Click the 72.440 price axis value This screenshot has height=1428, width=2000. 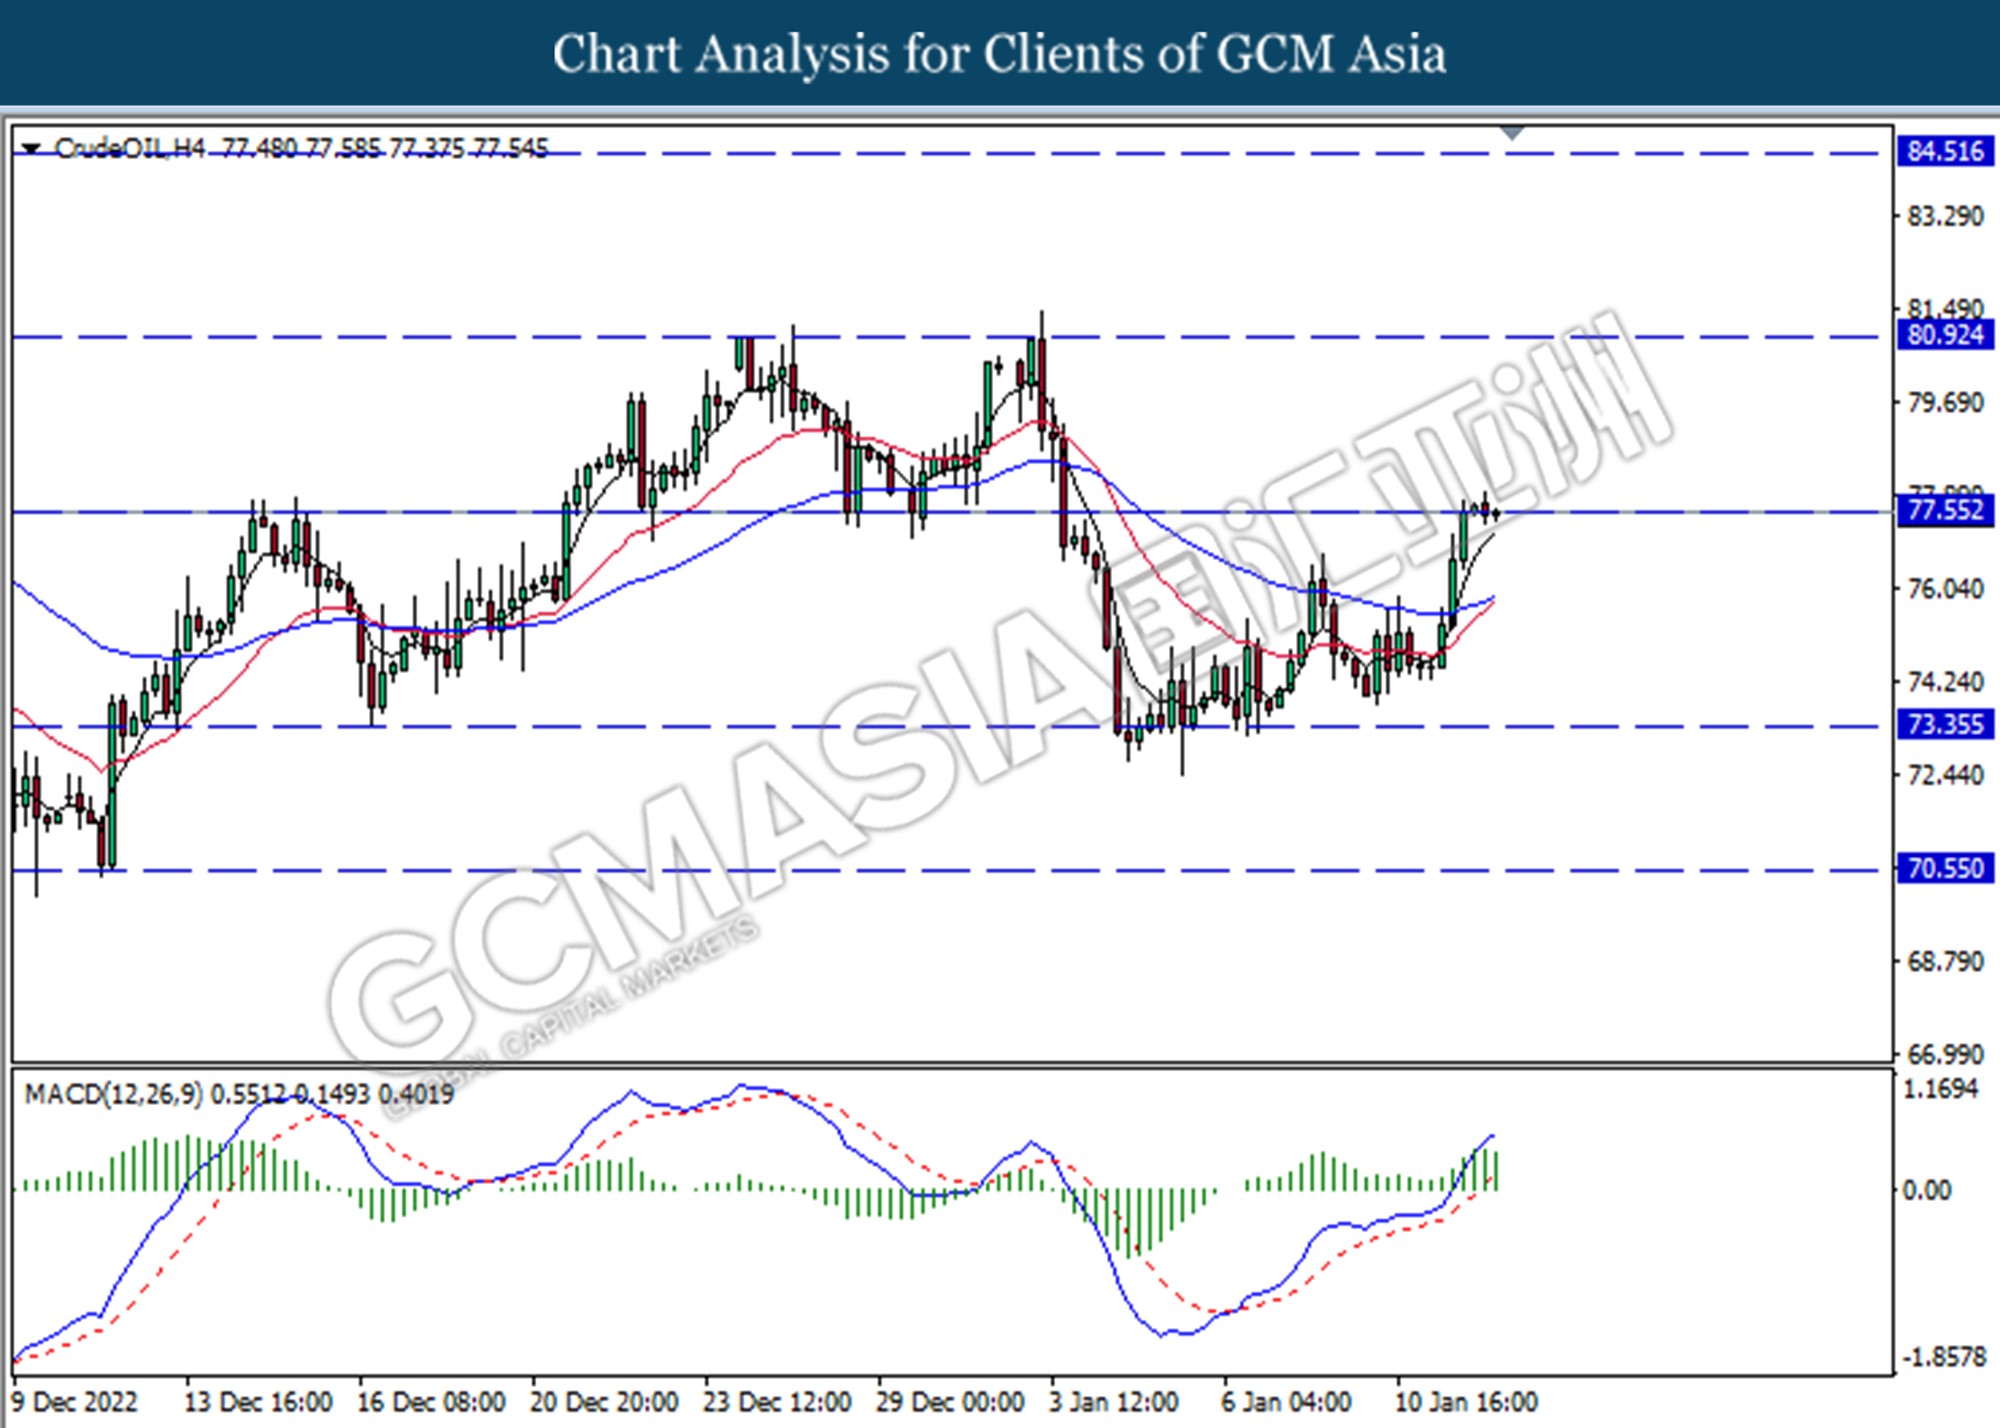pos(1945,775)
